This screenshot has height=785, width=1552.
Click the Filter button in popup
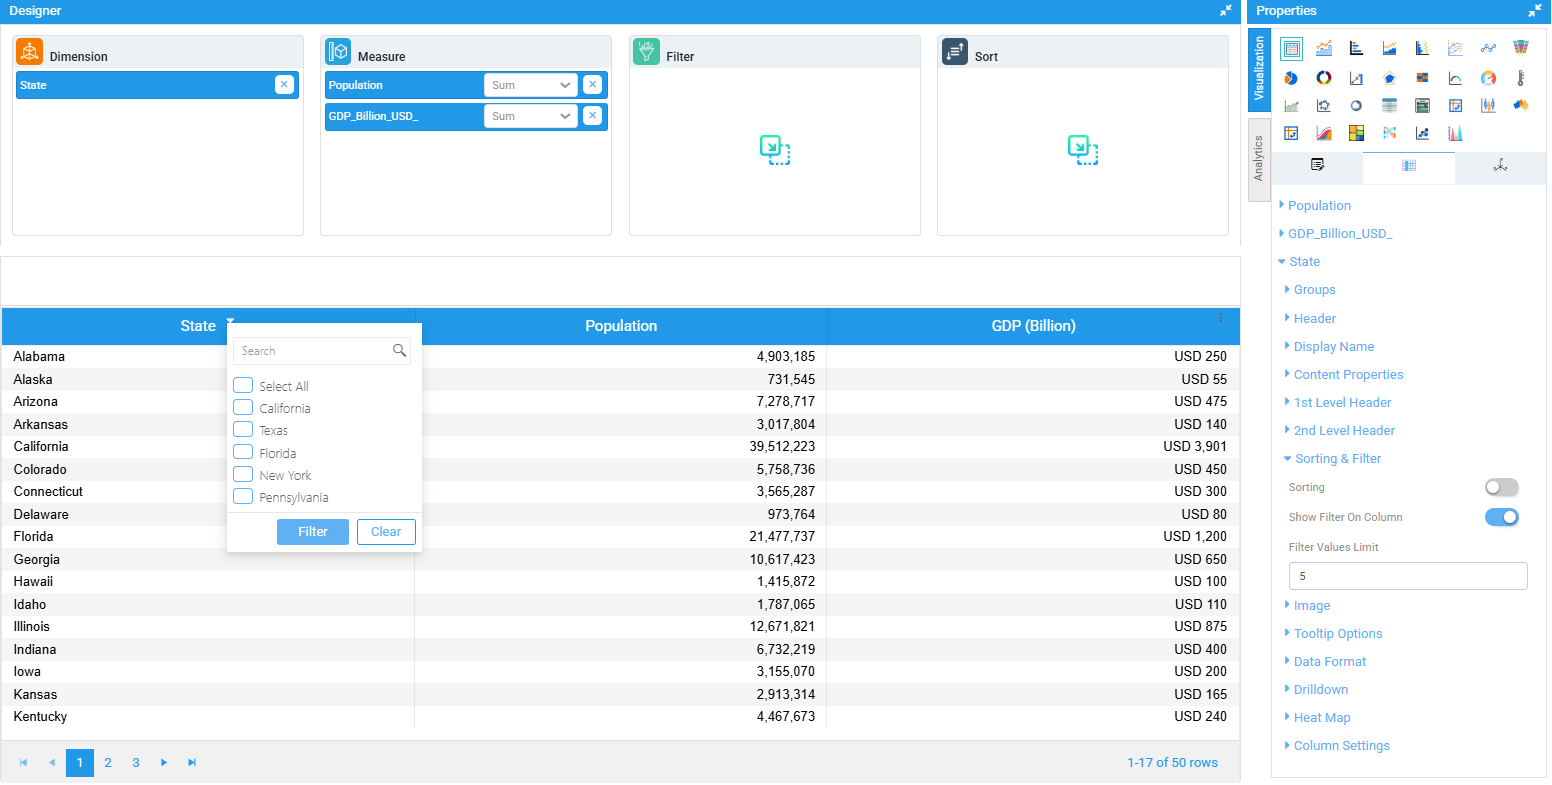313,532
